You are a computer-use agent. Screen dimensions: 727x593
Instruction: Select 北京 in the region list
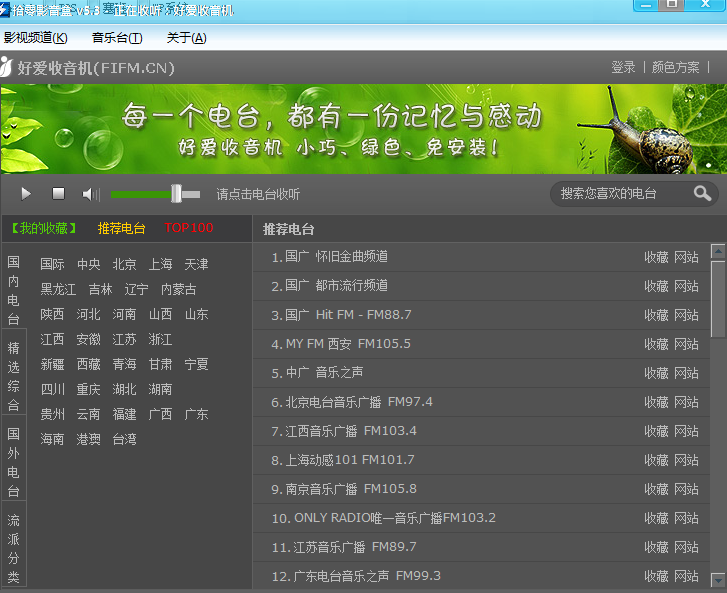125,265
